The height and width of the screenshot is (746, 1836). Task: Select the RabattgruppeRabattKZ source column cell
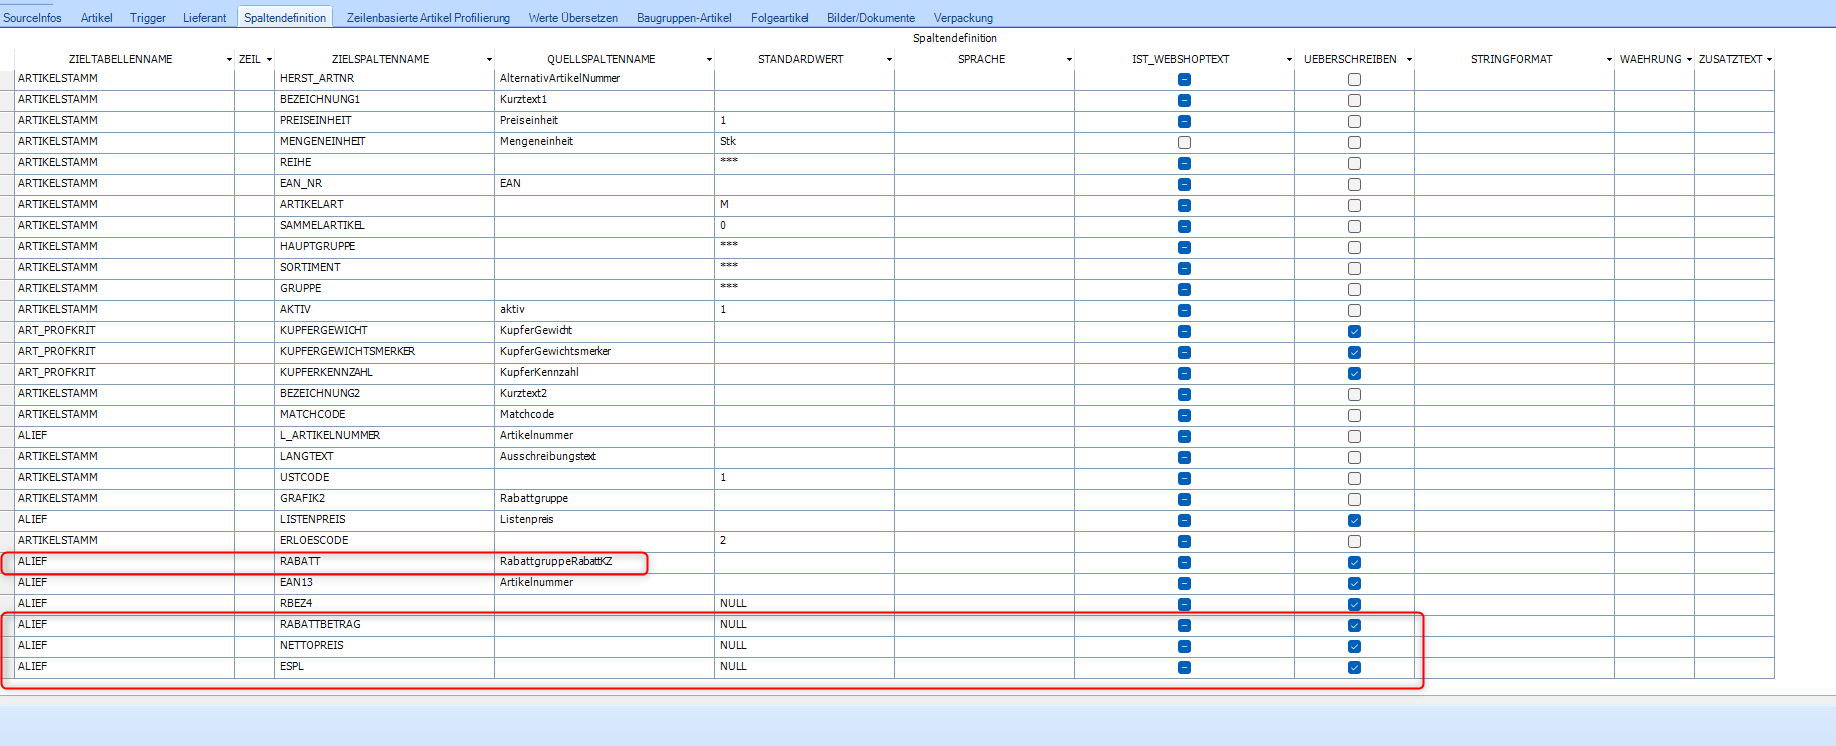coord(556,562)
